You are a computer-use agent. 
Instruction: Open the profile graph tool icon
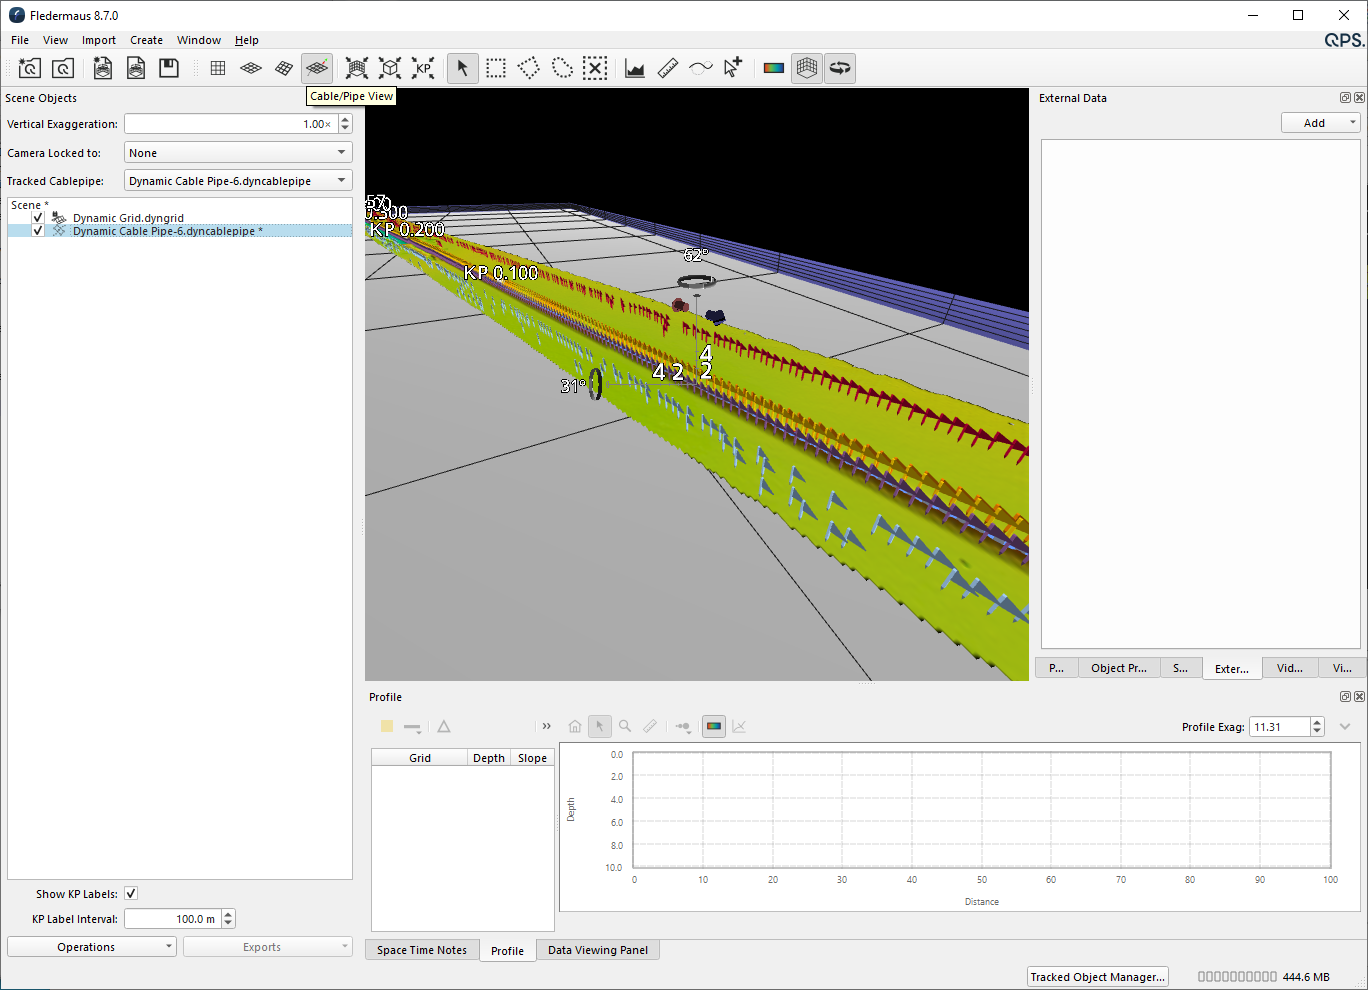click(x=635, y=68)
